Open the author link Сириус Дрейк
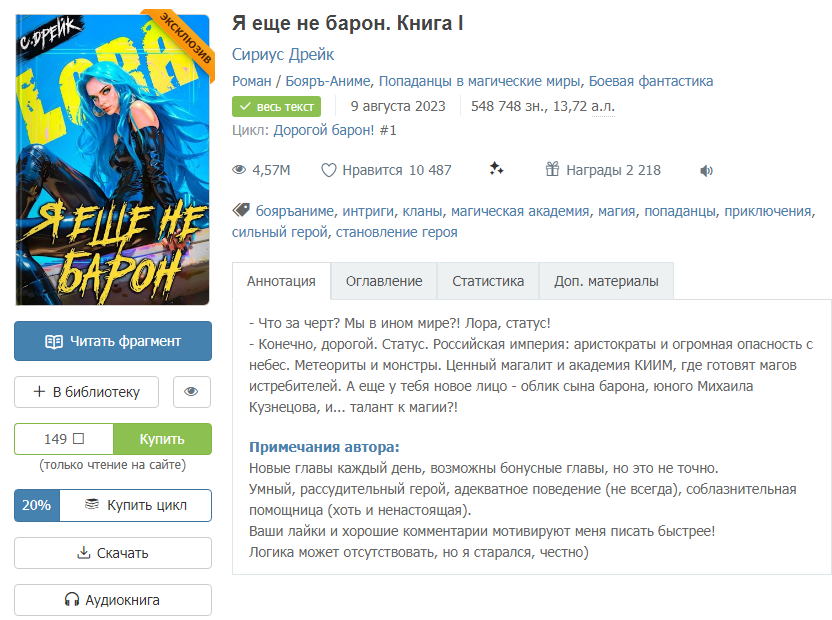This screenshot has height=620, width=832. 283,54
